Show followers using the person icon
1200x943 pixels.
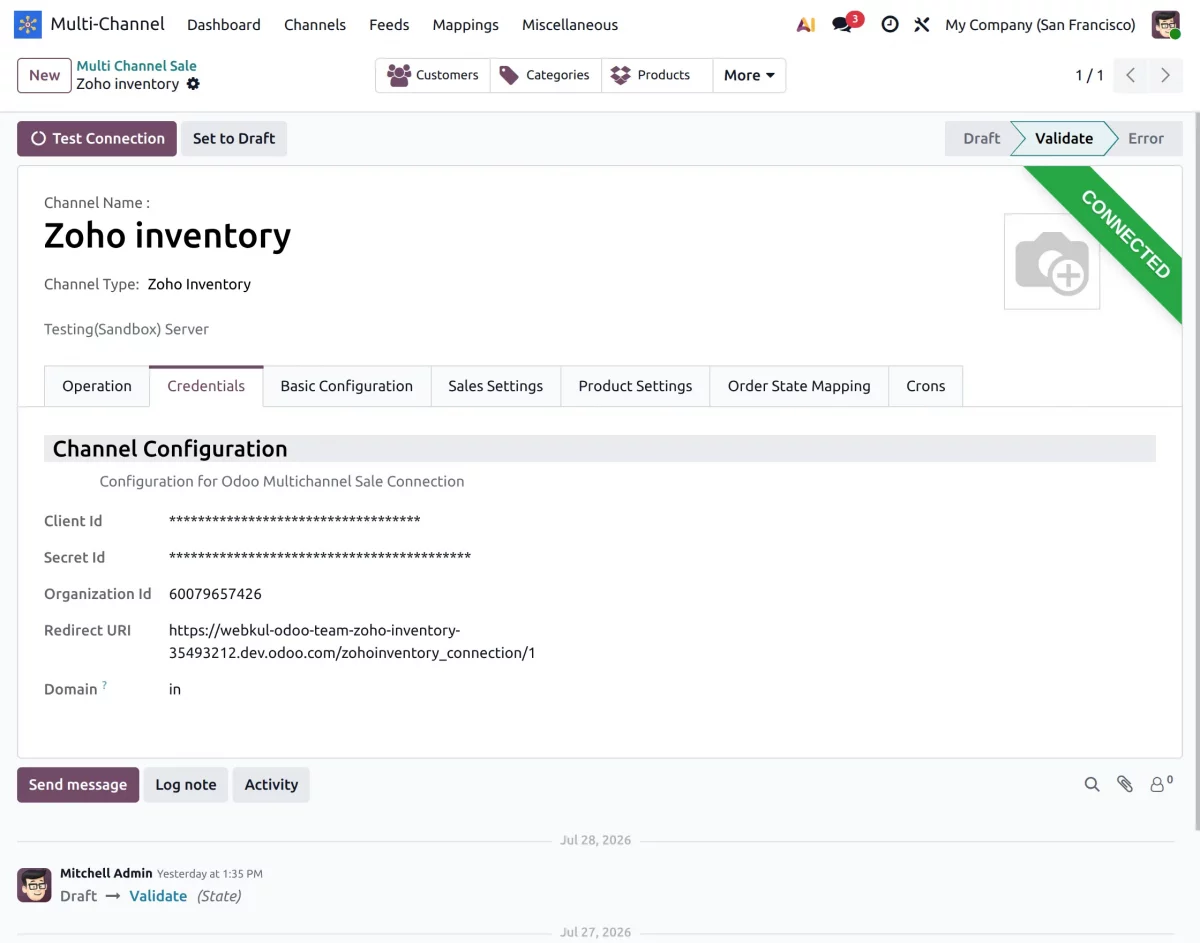[x=1160, y=784]
